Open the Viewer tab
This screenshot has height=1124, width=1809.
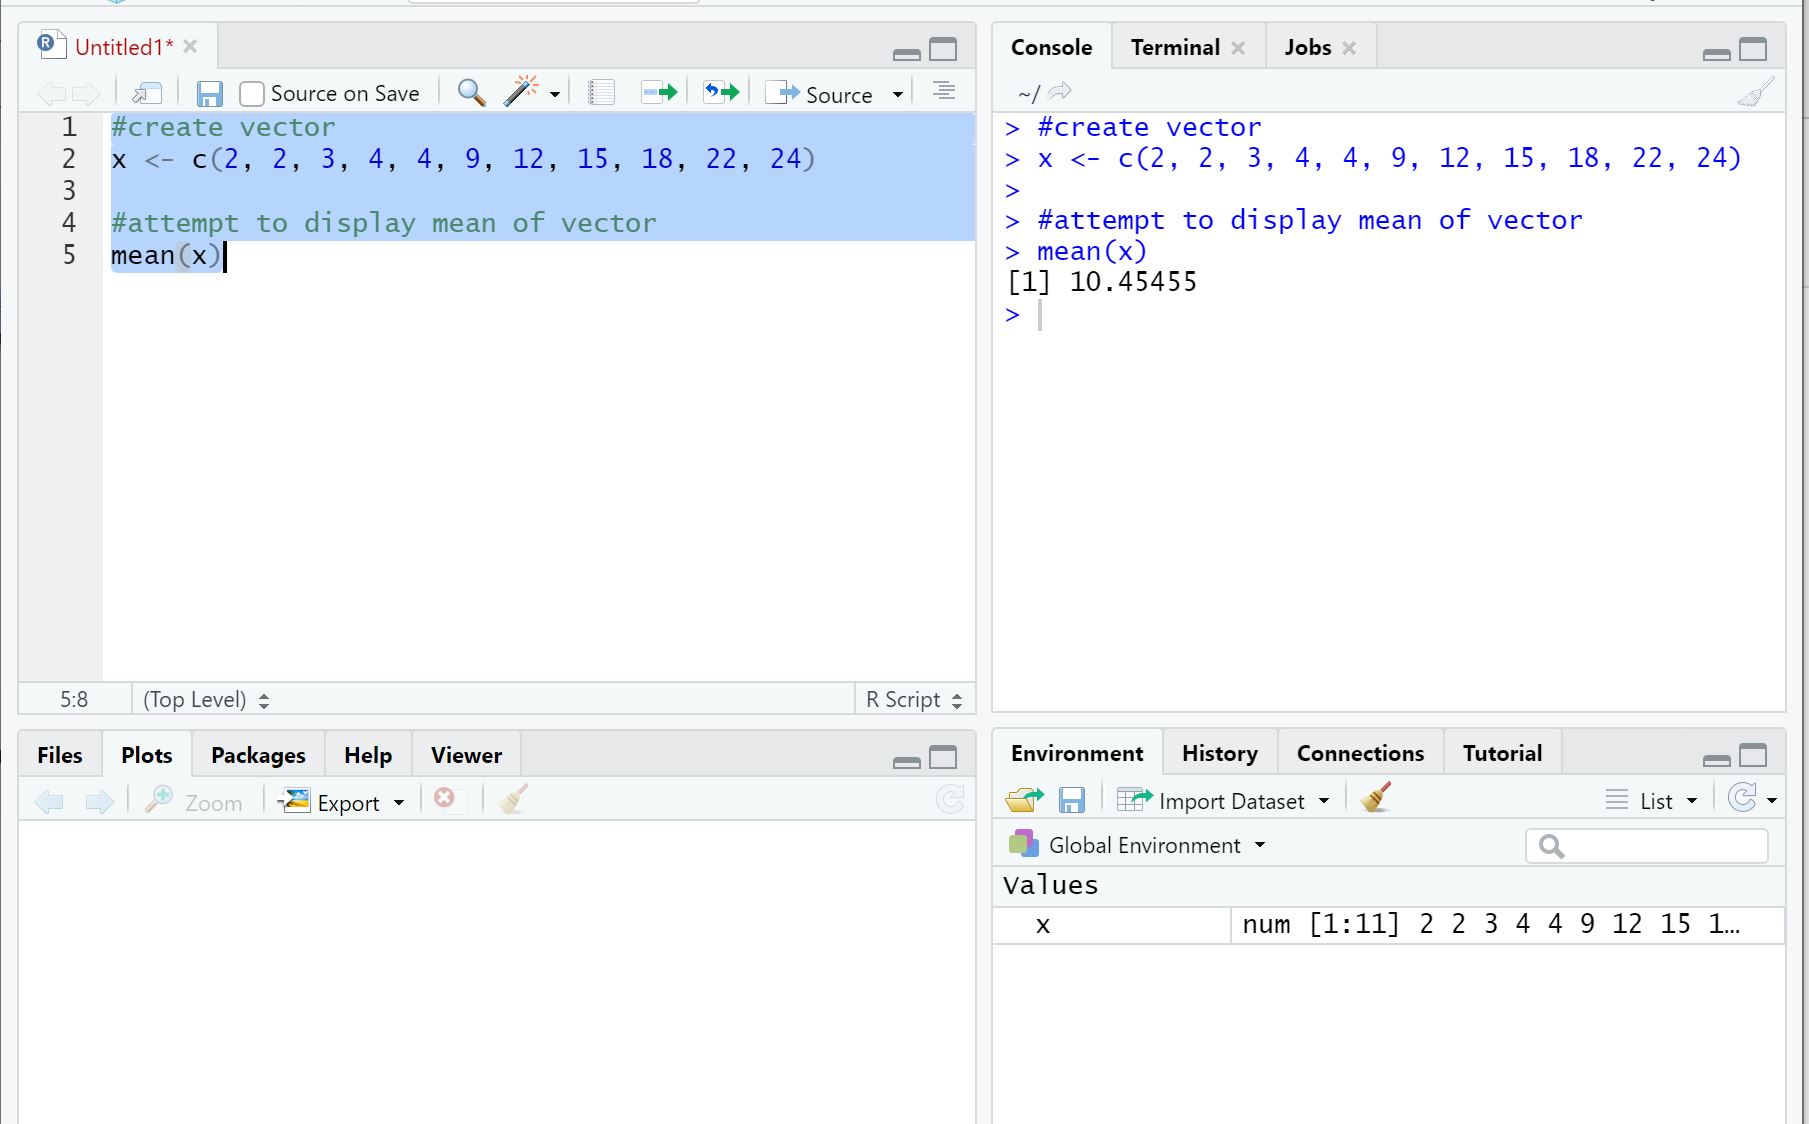[x=466, y=755]
